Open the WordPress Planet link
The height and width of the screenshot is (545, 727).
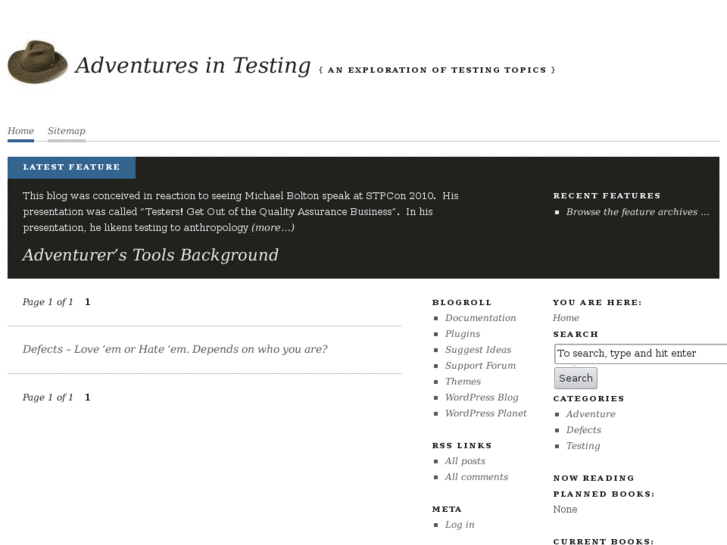[485, 414]
